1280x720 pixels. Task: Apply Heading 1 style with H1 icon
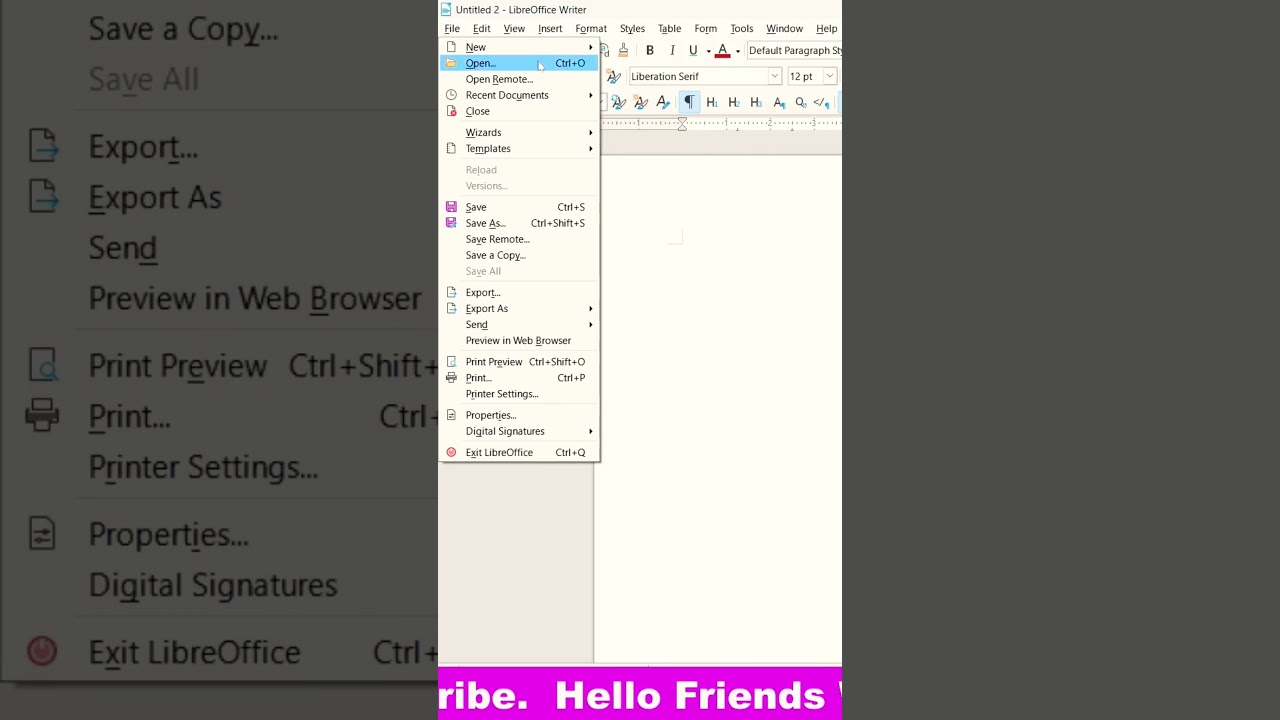pos(712,102)
